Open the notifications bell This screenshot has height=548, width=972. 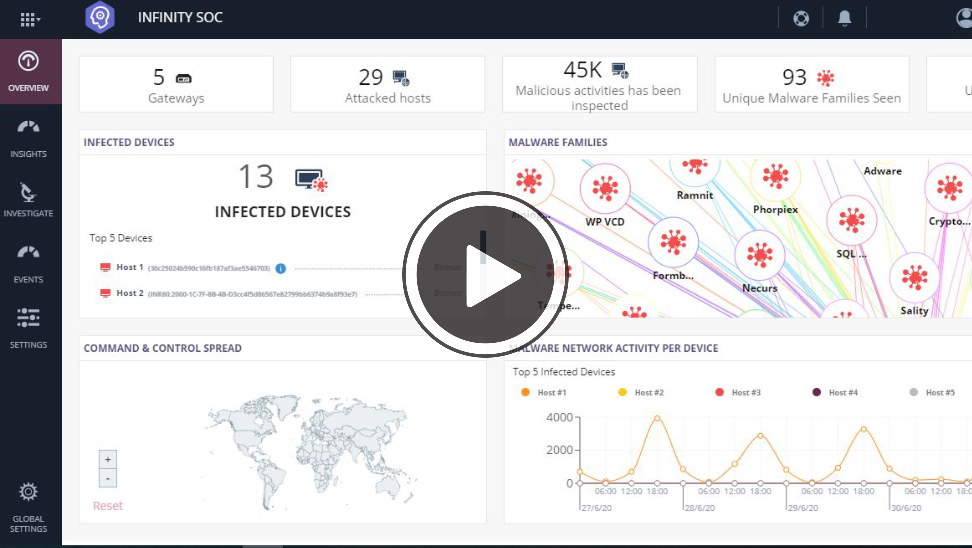tap(844, 18)
